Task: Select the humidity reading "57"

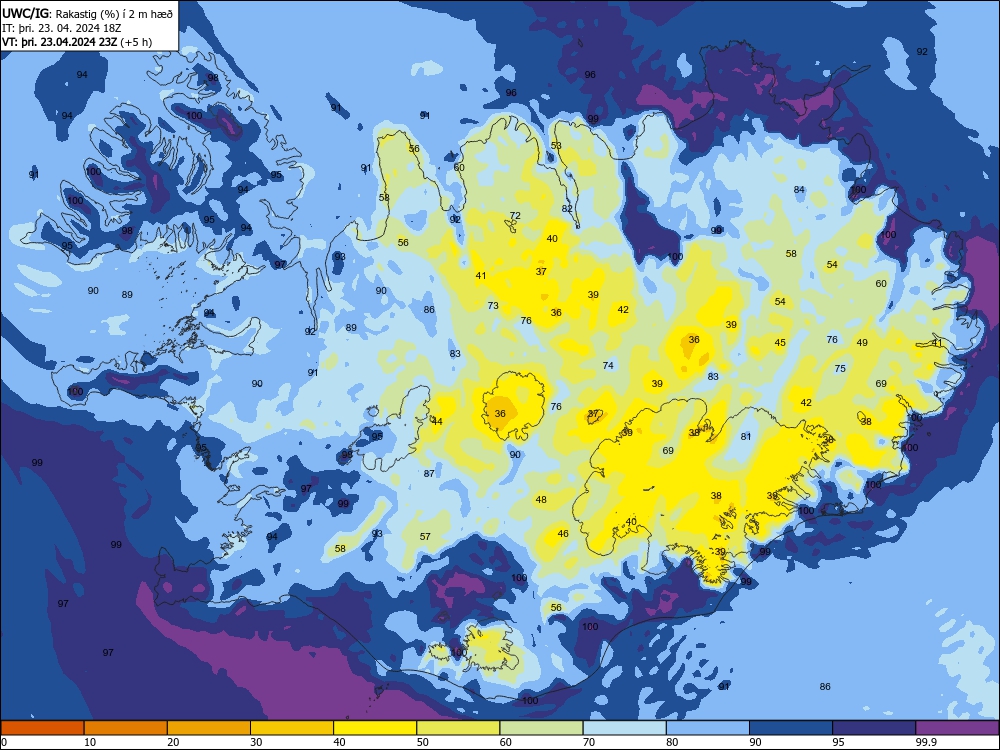Action: click(425, 536)
